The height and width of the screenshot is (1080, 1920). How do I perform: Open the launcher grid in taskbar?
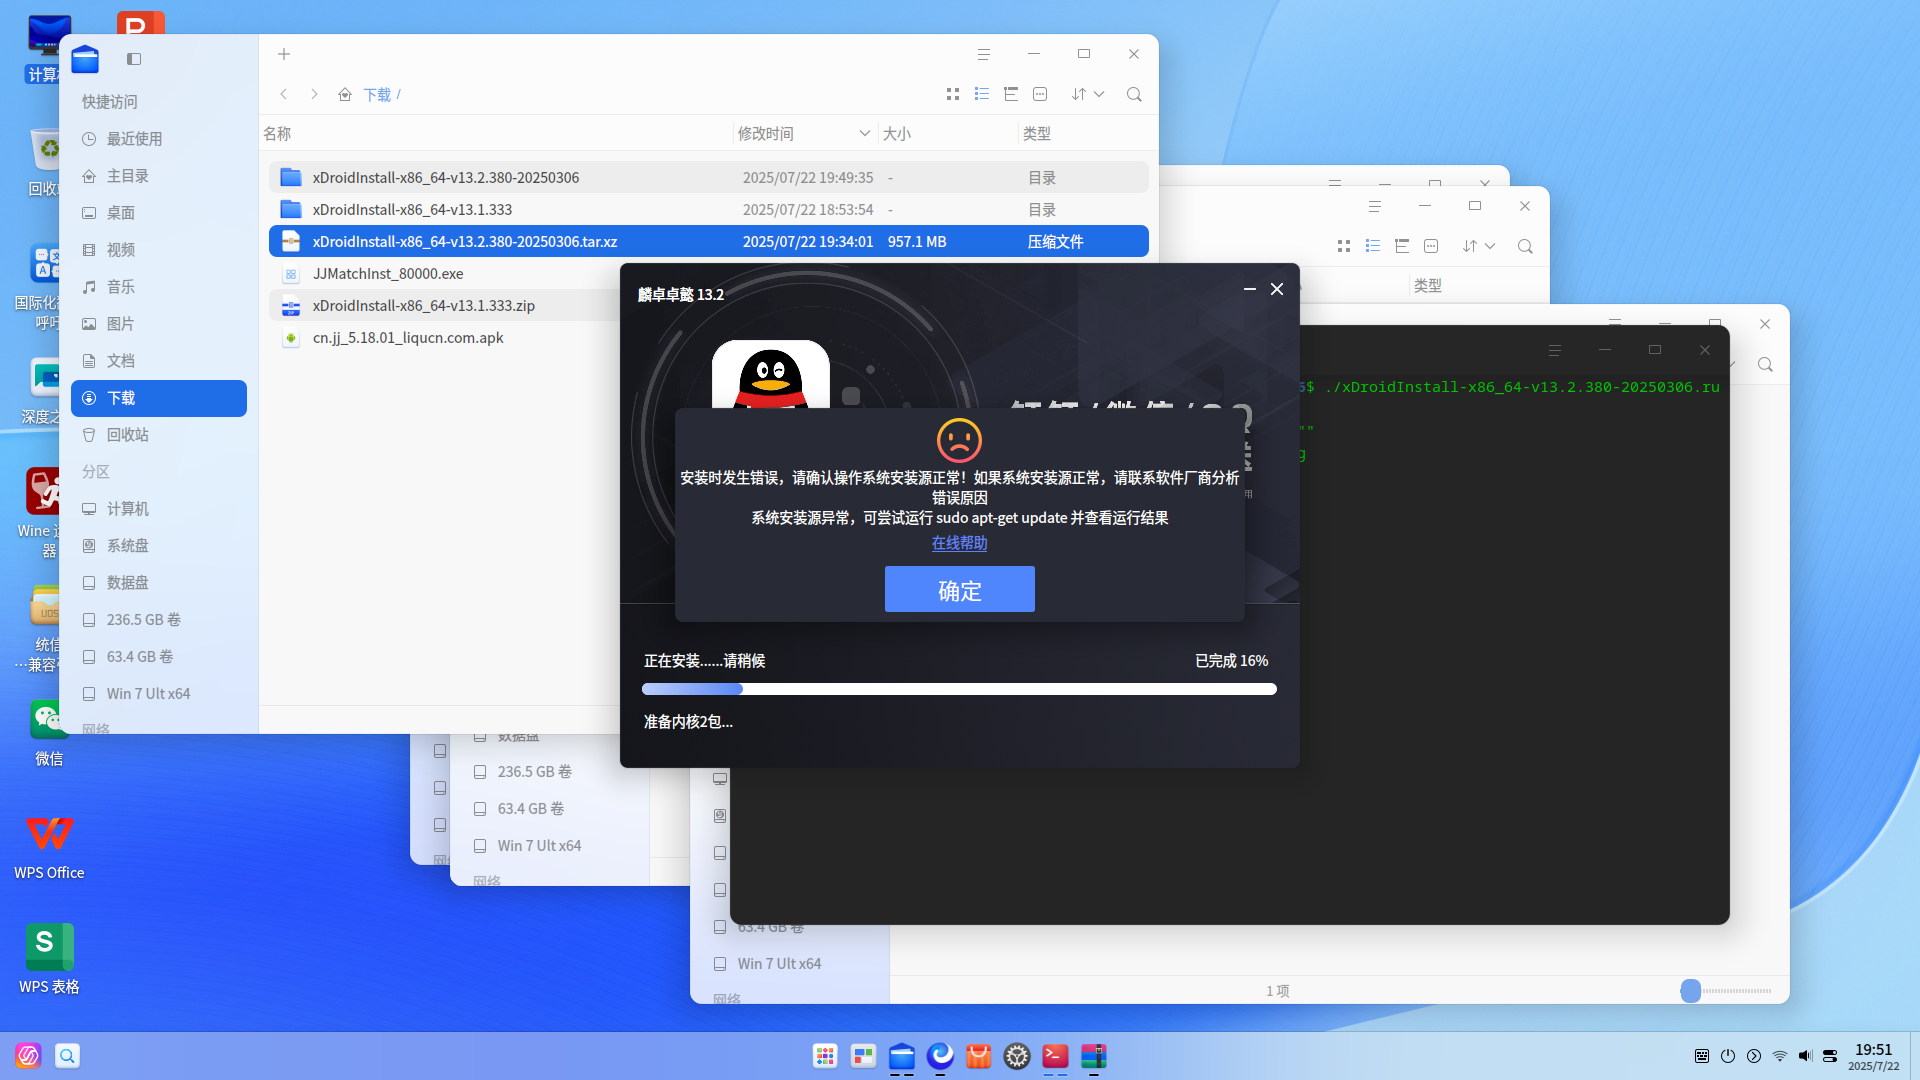[825, 1056]
